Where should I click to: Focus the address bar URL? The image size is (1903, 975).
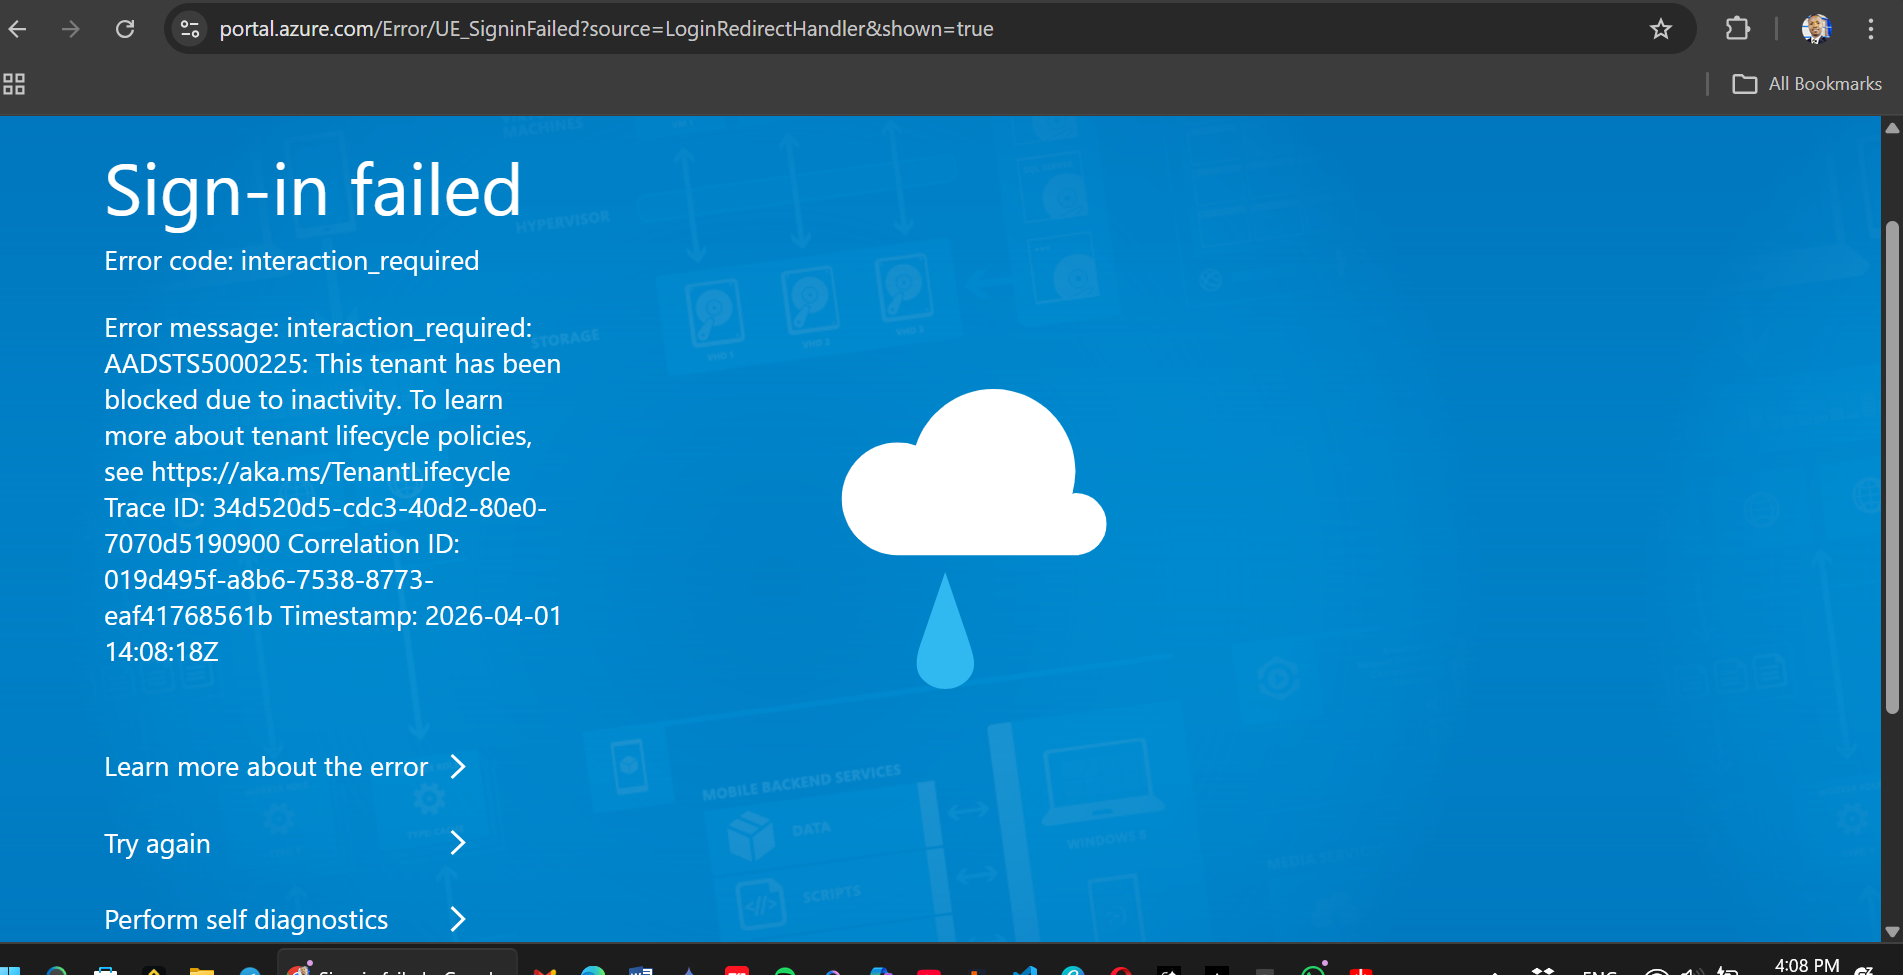tap(606, 29)
